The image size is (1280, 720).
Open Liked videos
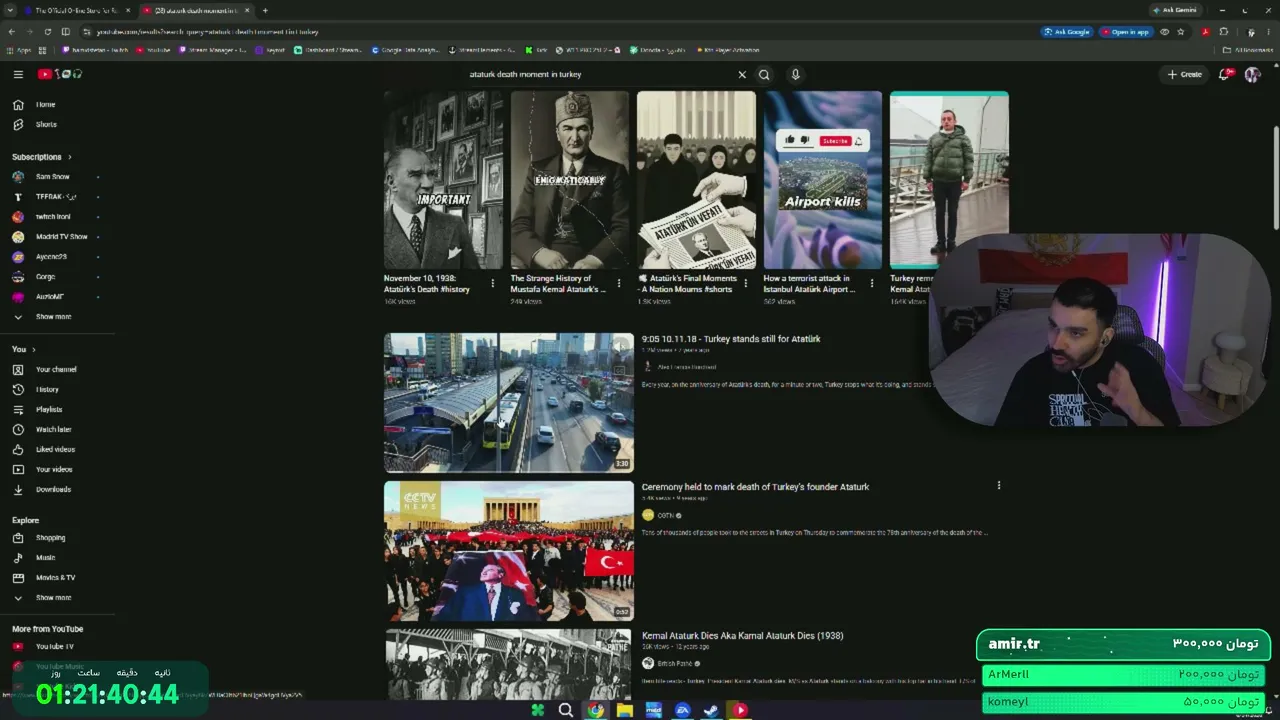(x=57, y=449)
